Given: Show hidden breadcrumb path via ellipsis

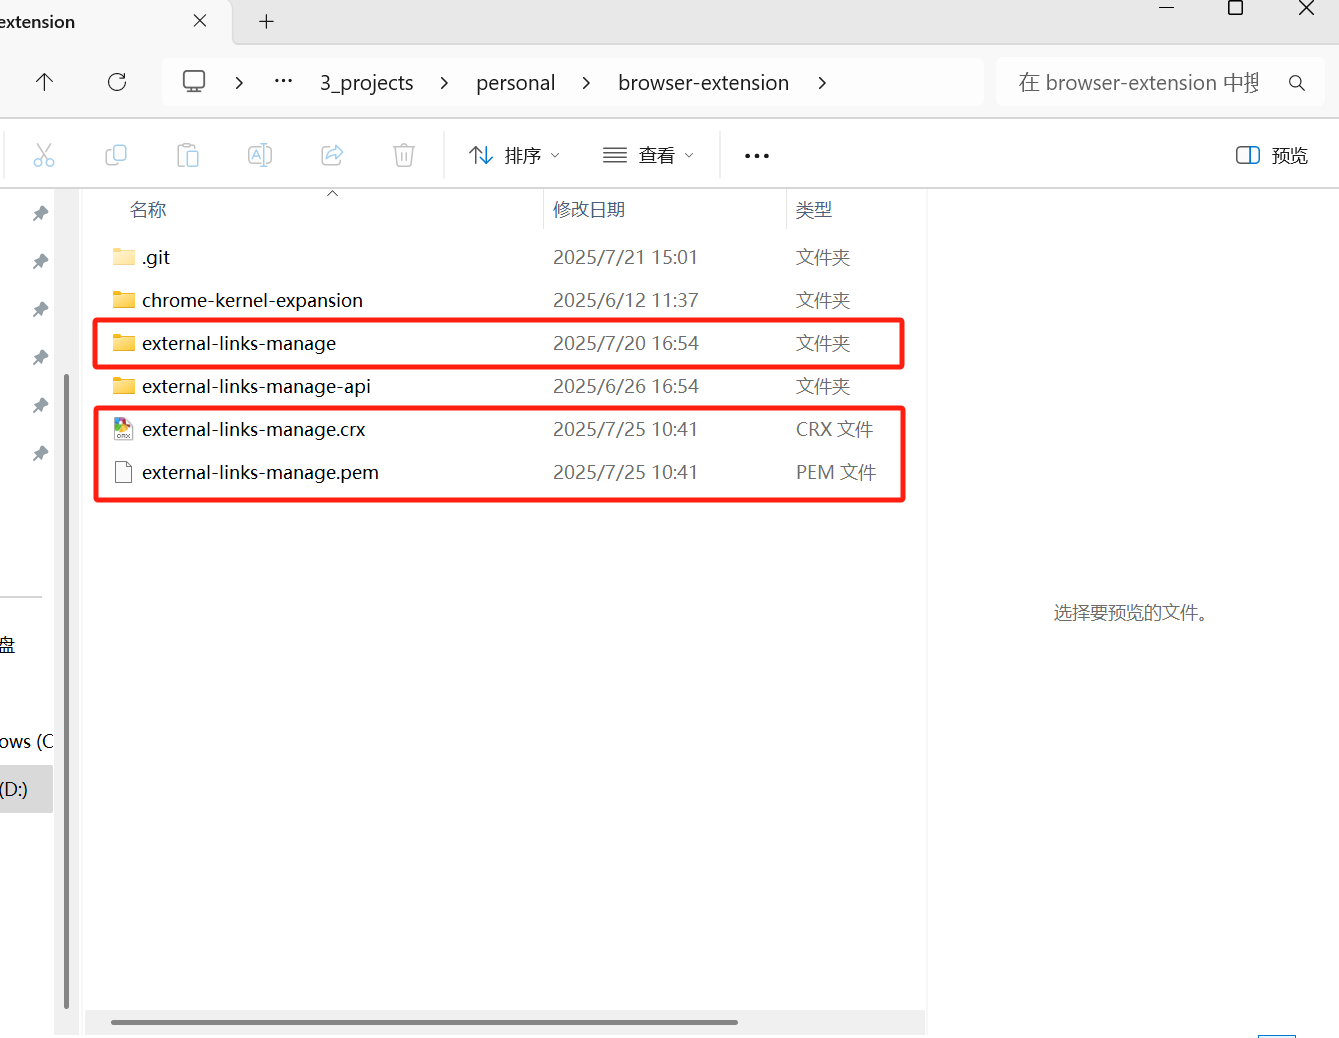Looking at the screenshot, I should pos(283,82).
